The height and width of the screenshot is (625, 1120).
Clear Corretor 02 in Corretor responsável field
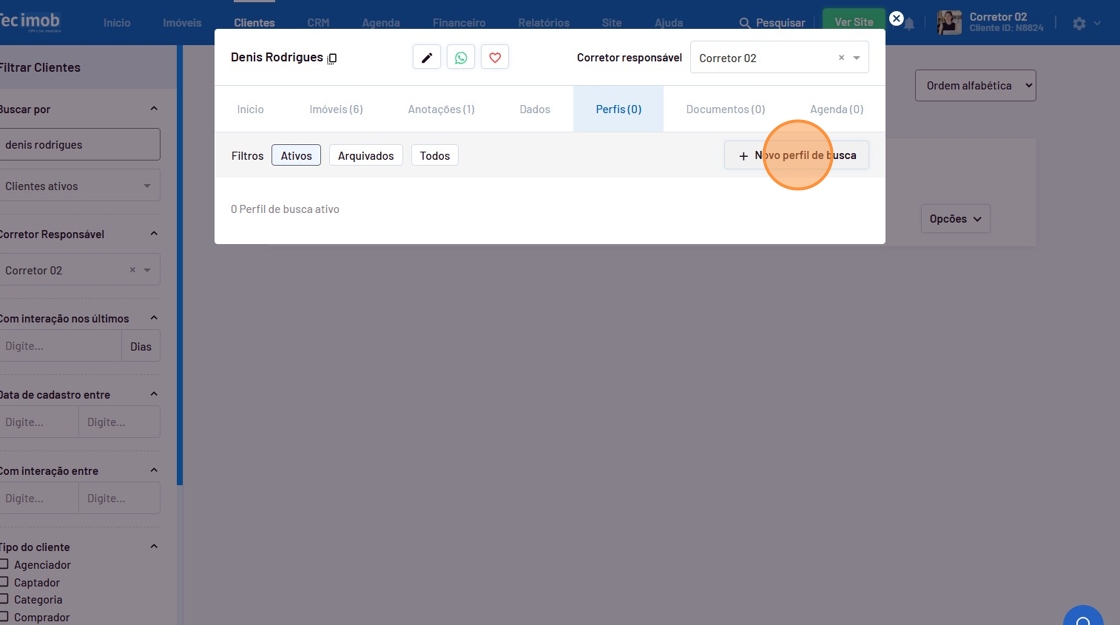(x=841, y=58)
